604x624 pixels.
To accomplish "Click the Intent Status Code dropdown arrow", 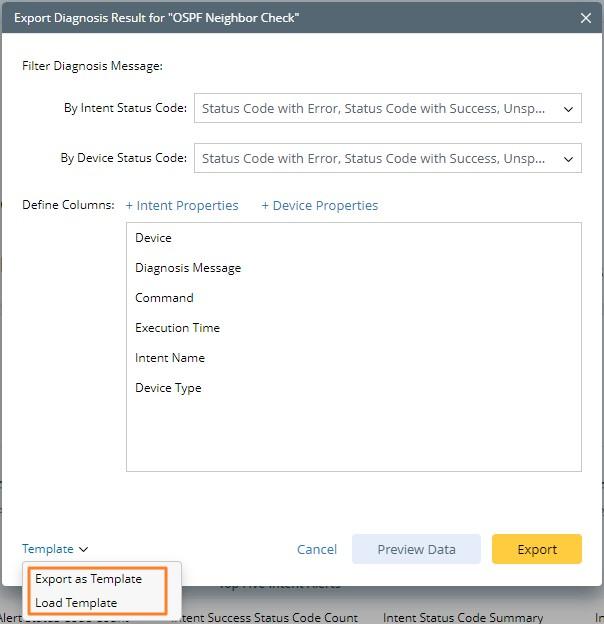I will 568,108.
